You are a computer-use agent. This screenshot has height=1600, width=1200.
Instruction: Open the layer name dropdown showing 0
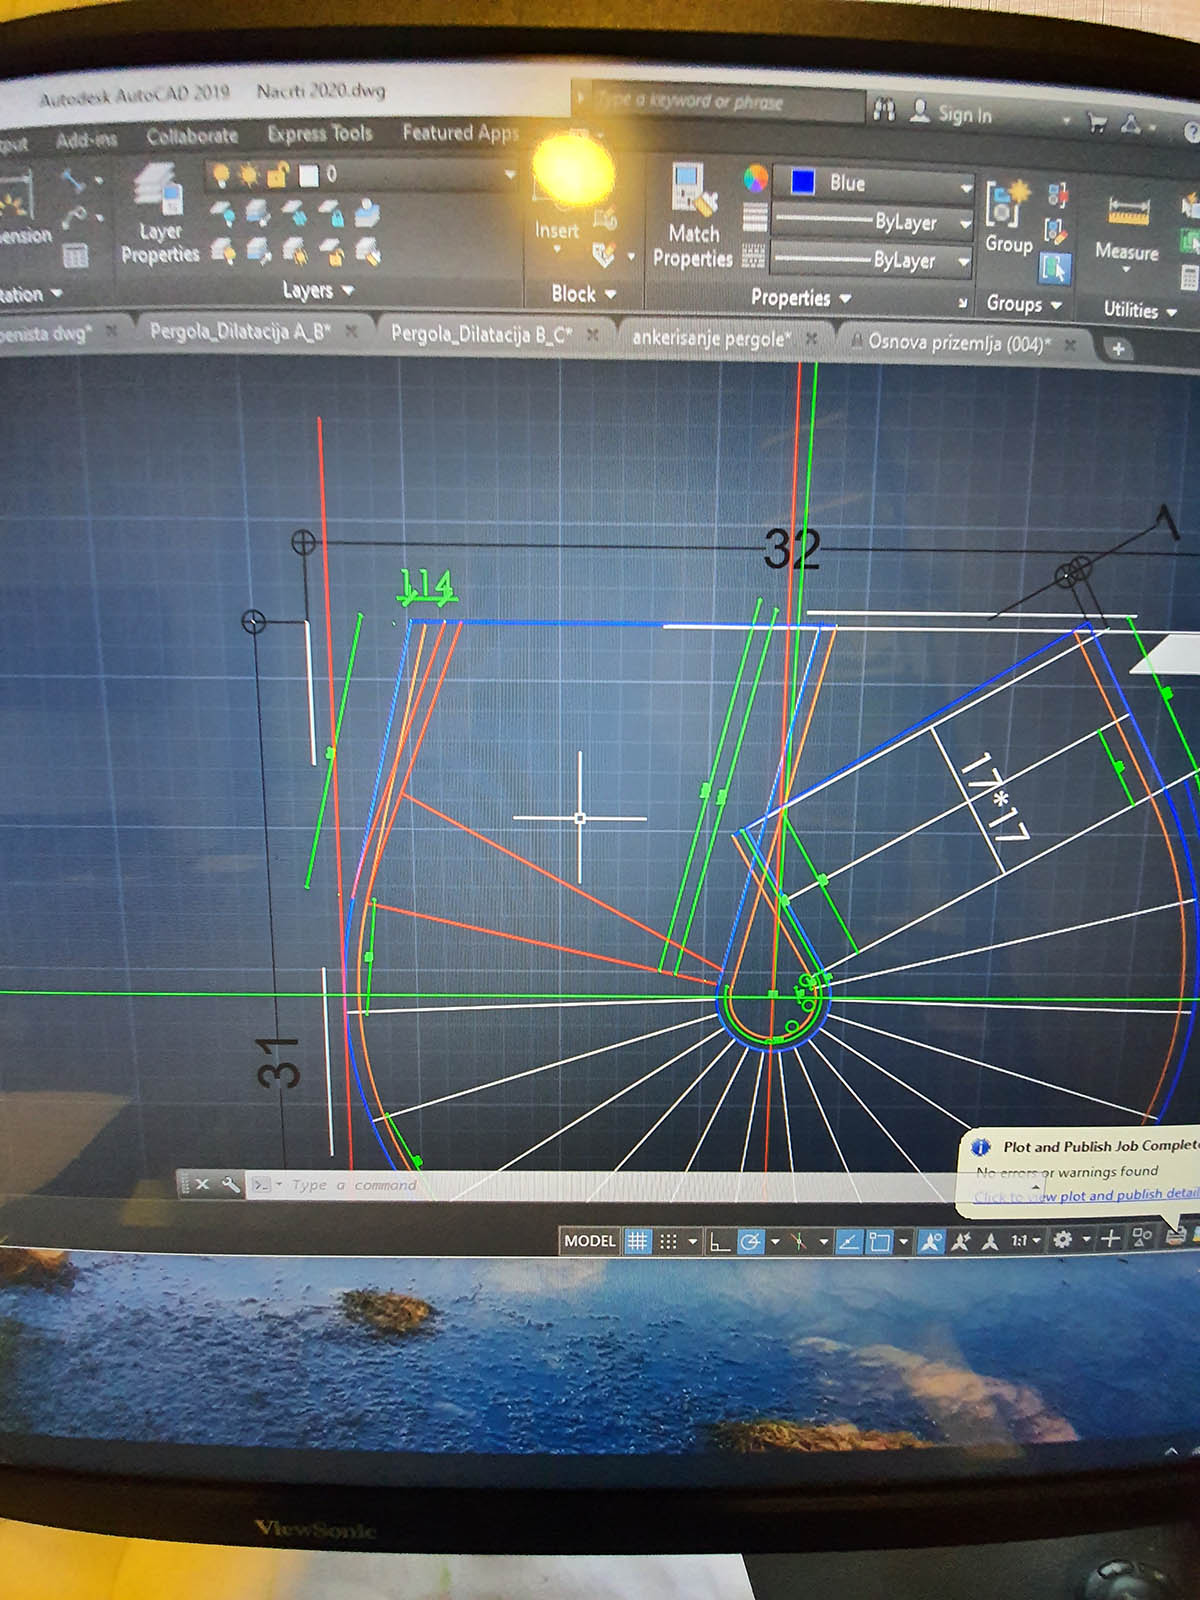[x=362, y=175]
